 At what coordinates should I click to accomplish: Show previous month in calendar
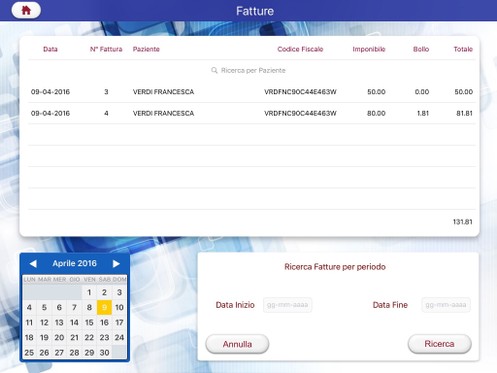click(33, 264)
